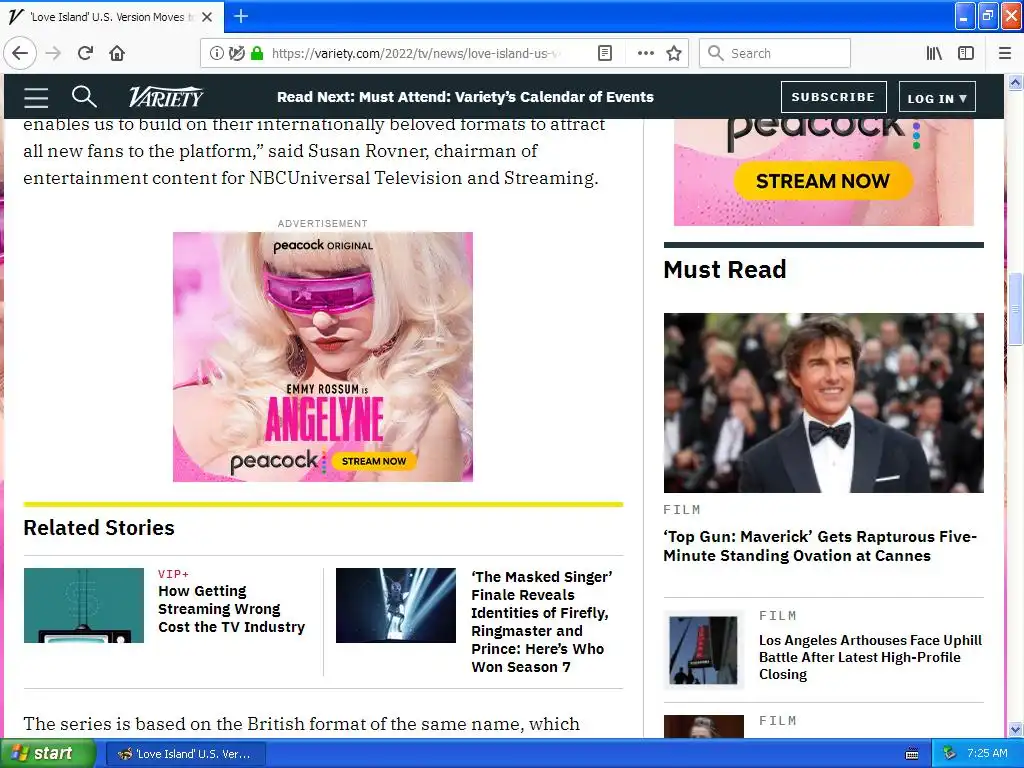Click STREAM NOW in Angelyne ad
Image resolution: width=1024 pixels, height=768 pixels.
pyautogui.click(x=374, y=461)
